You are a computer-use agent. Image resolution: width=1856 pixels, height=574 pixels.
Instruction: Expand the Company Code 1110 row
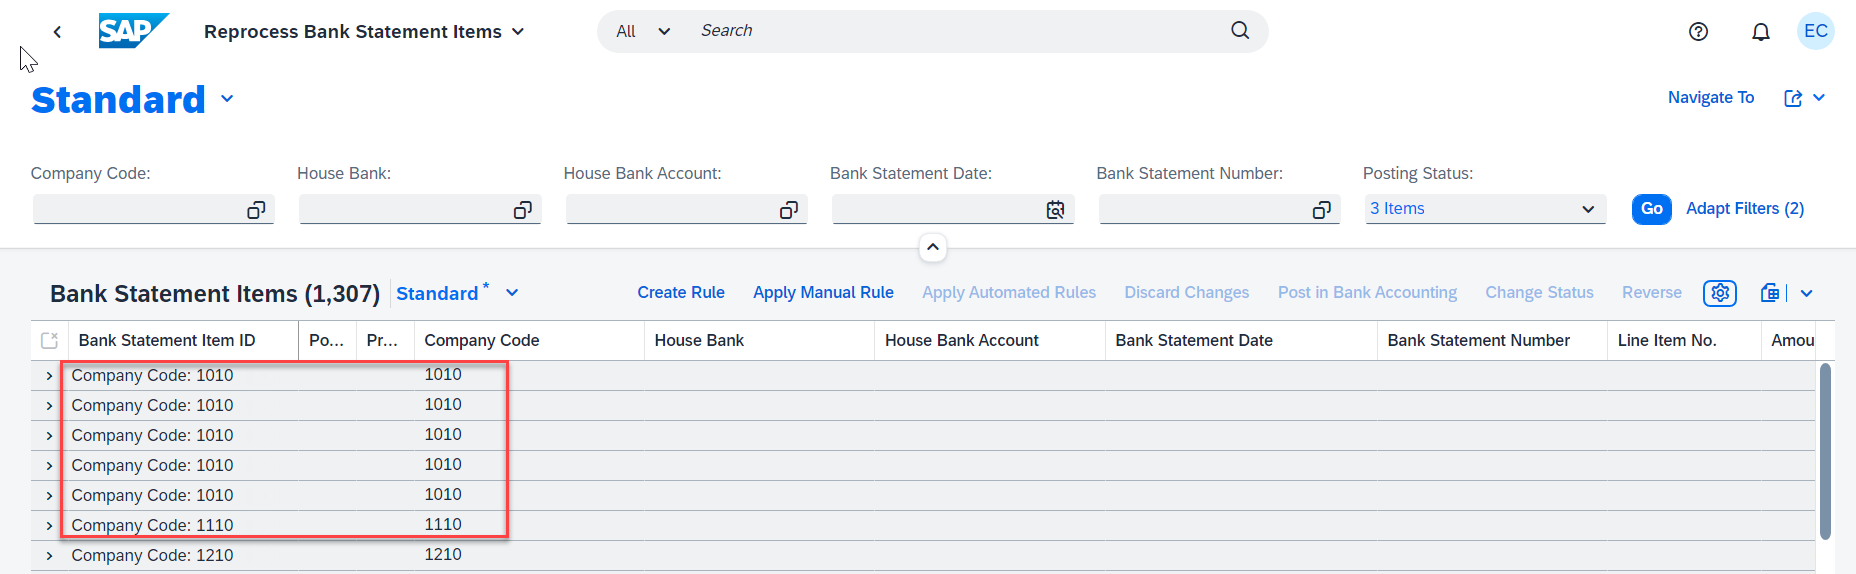click(49, 526)
